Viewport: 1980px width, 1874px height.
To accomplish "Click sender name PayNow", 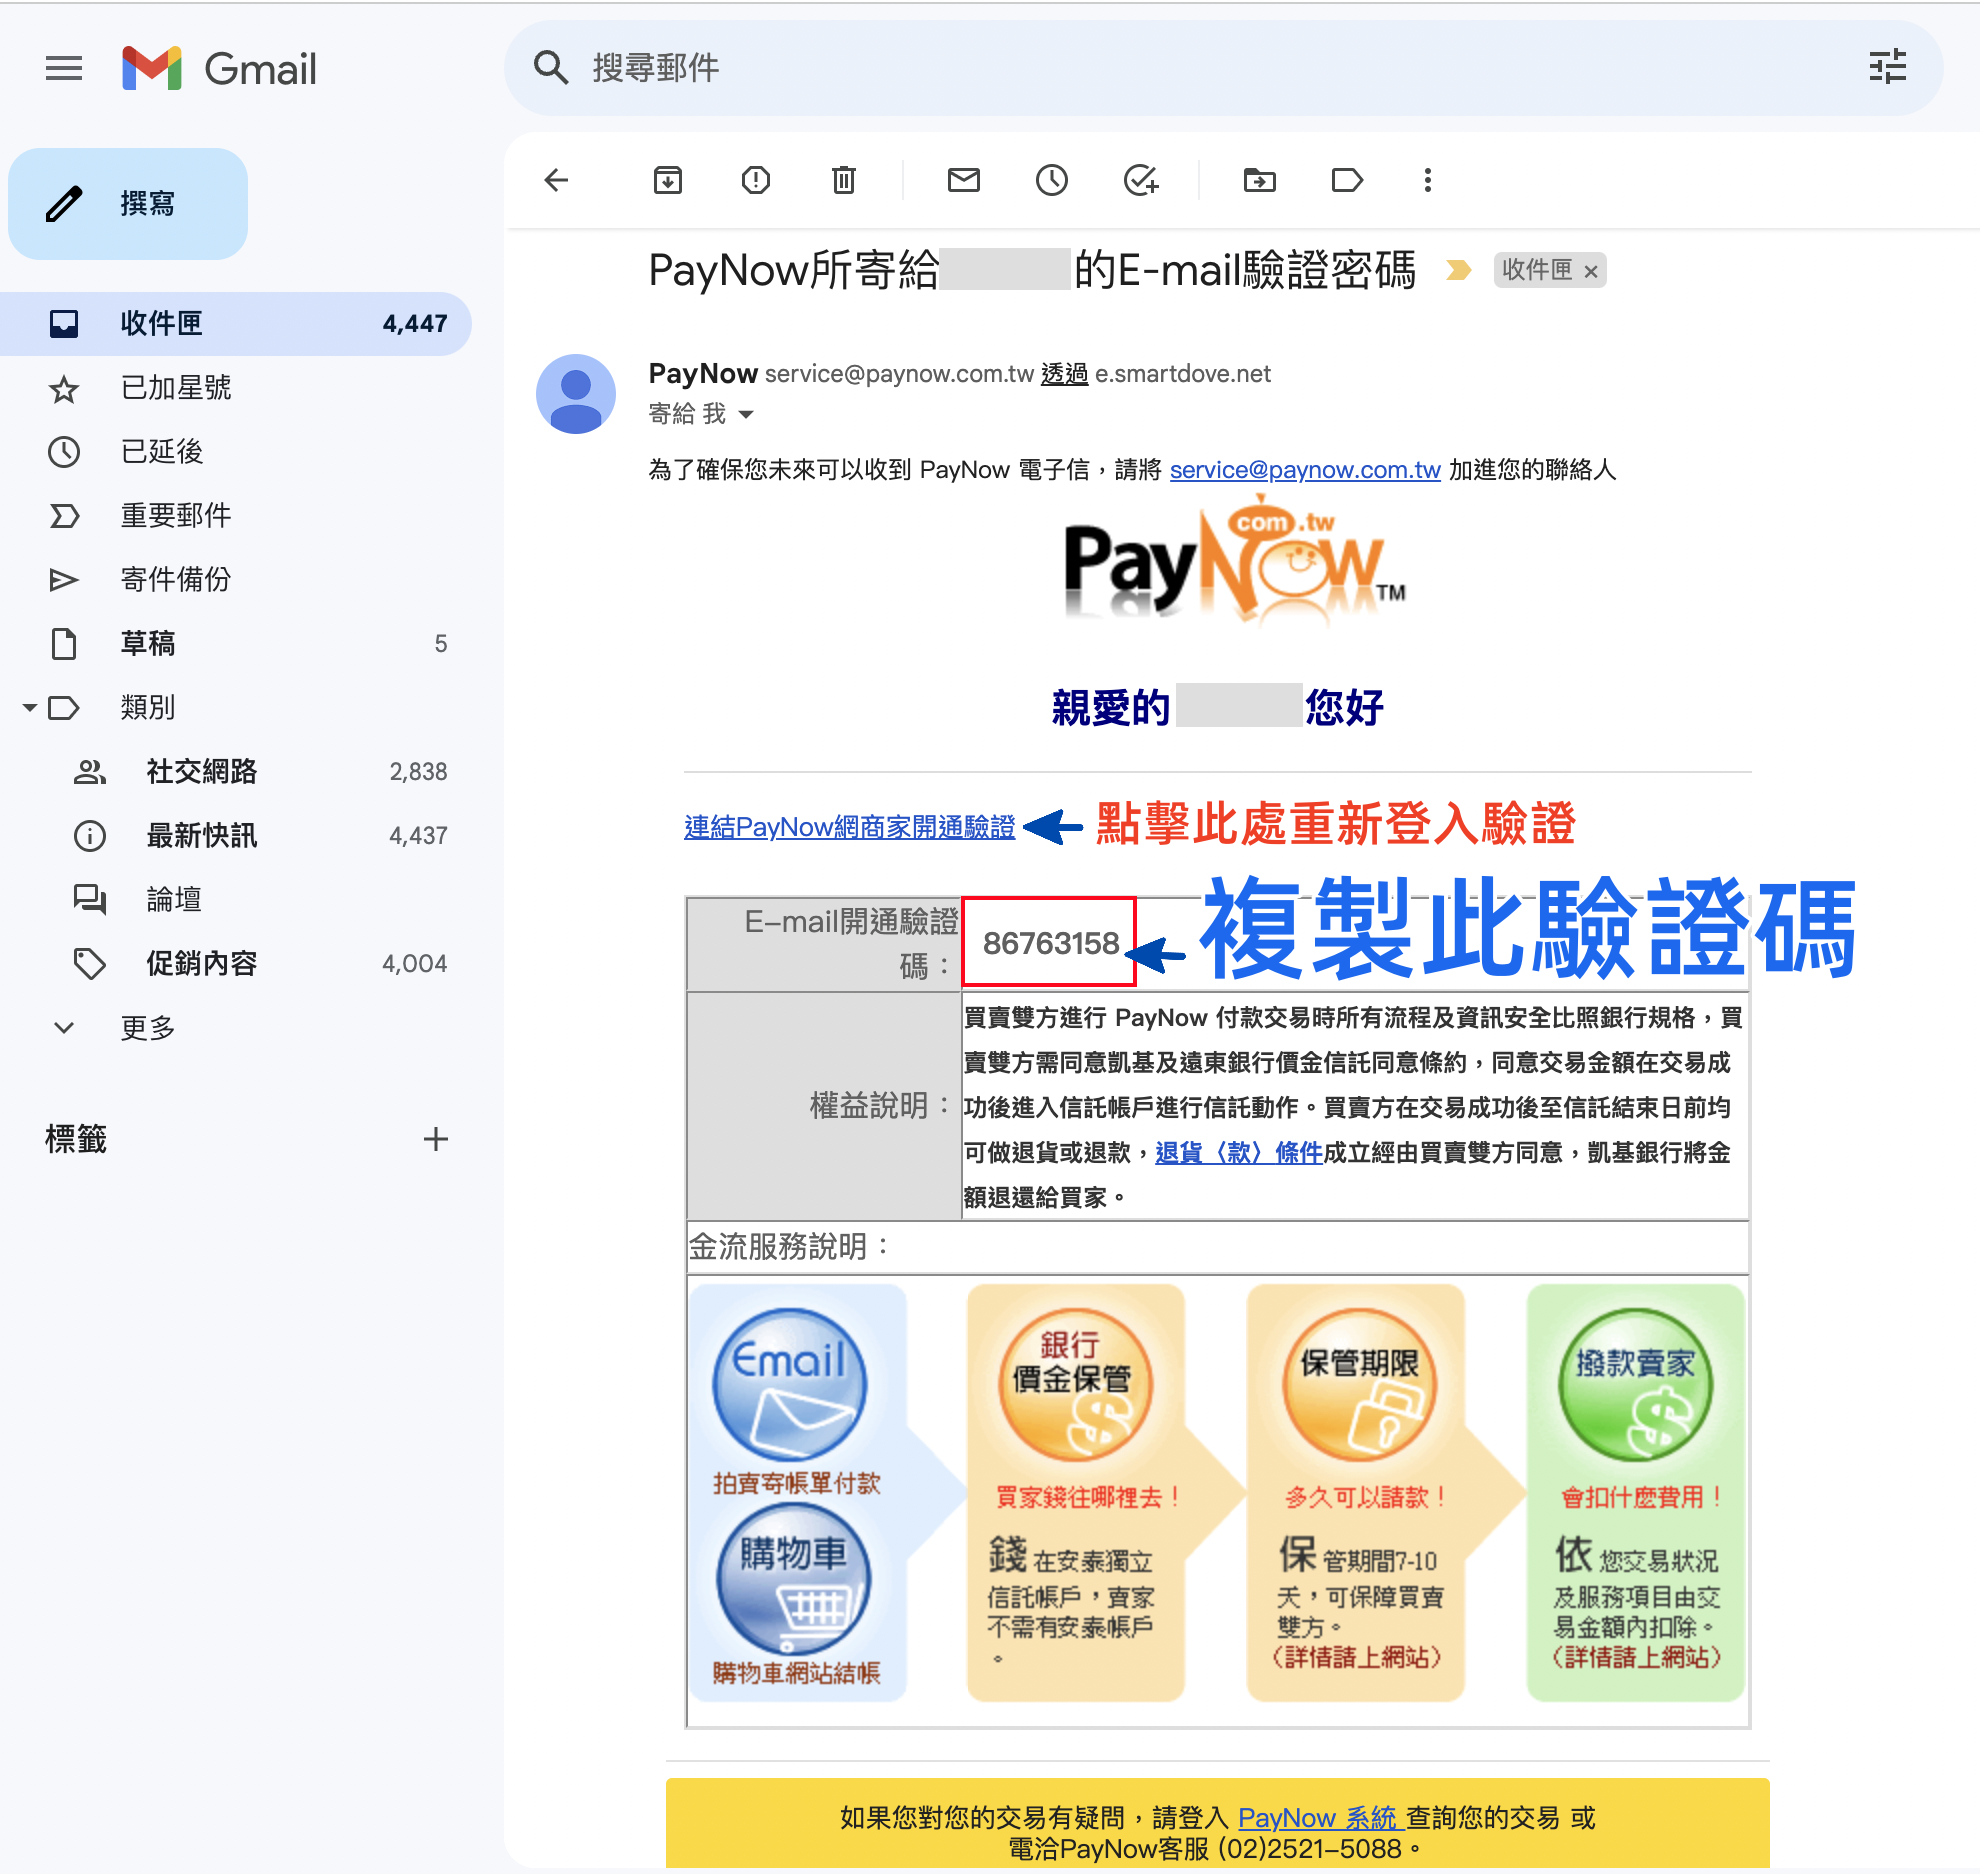I will 703,374.
